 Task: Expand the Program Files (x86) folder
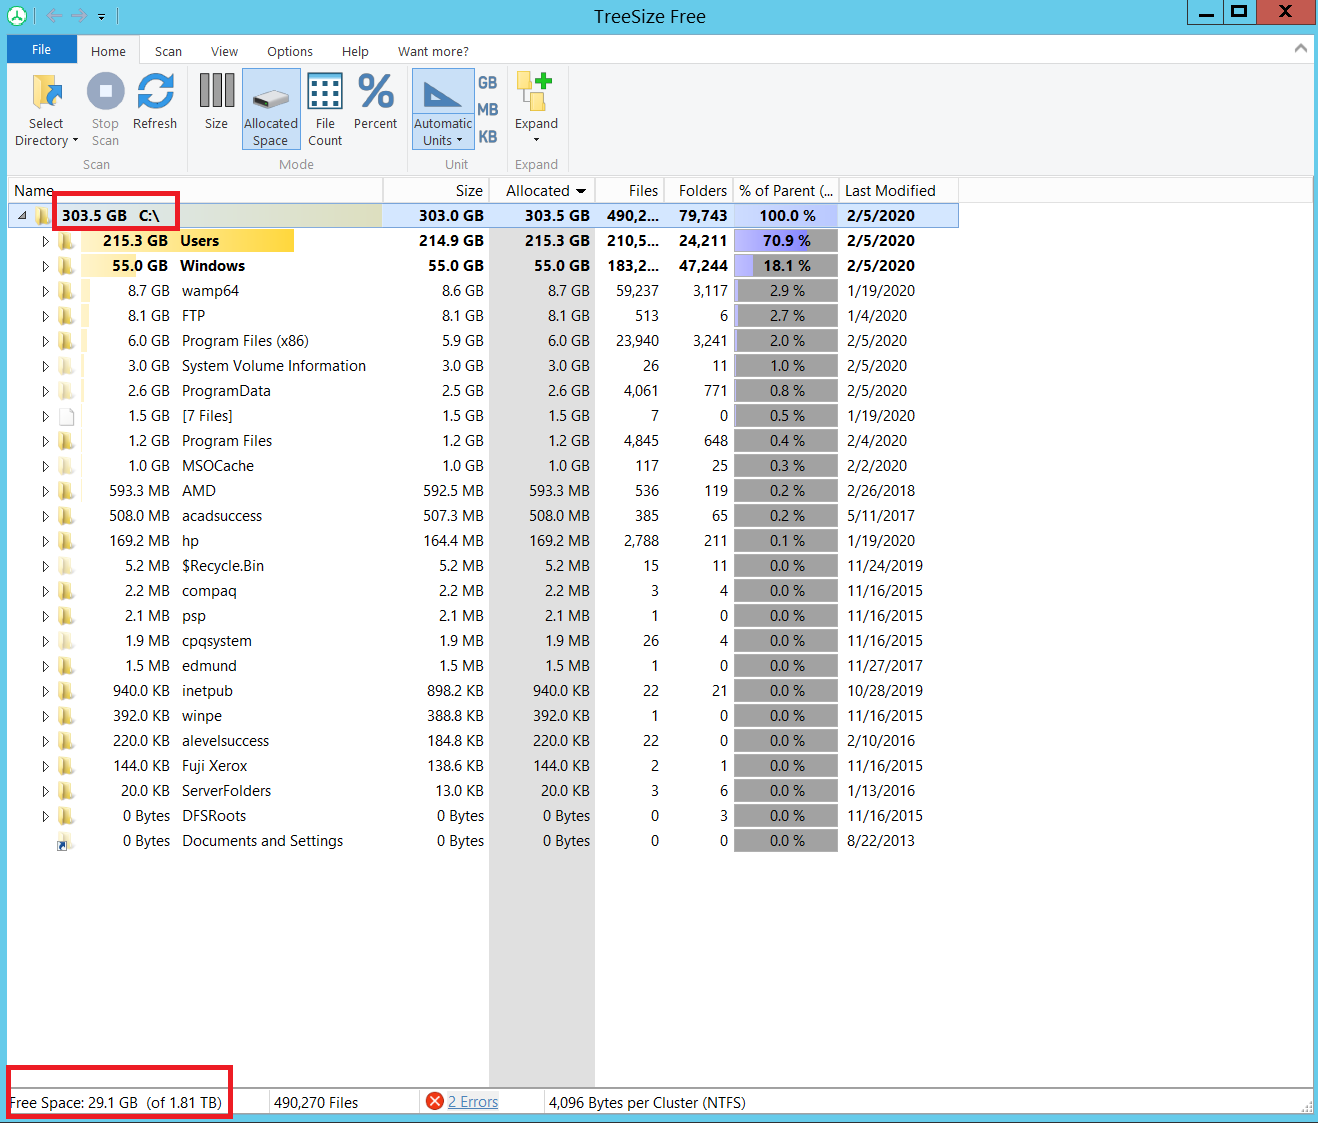[x=45, y=341]
